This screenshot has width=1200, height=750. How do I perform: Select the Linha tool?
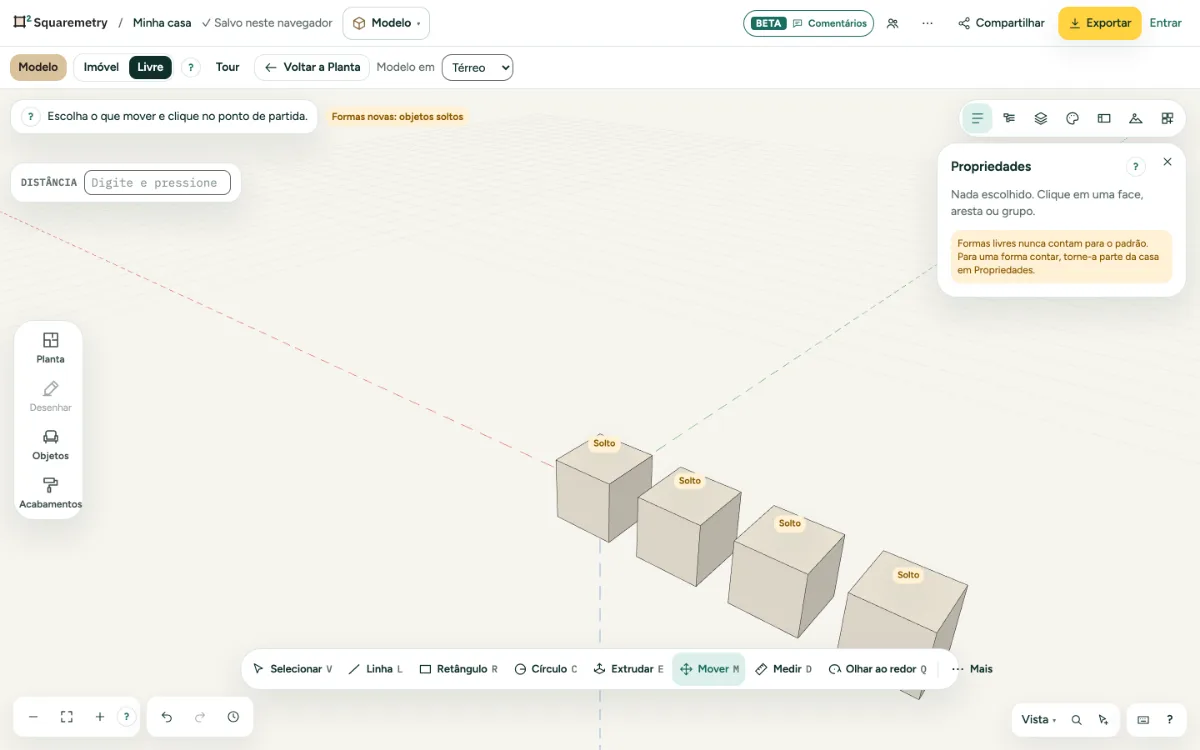point(375,669)
